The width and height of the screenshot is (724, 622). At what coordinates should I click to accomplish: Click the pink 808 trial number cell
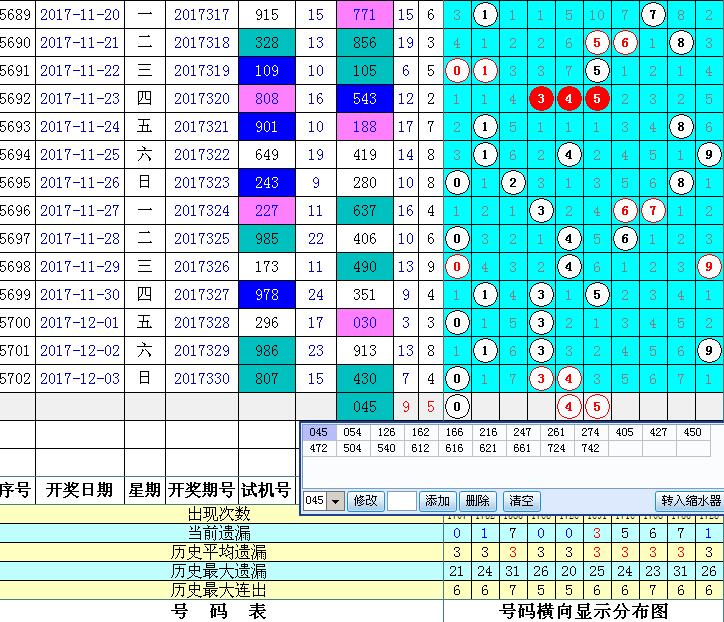[267, 99]
